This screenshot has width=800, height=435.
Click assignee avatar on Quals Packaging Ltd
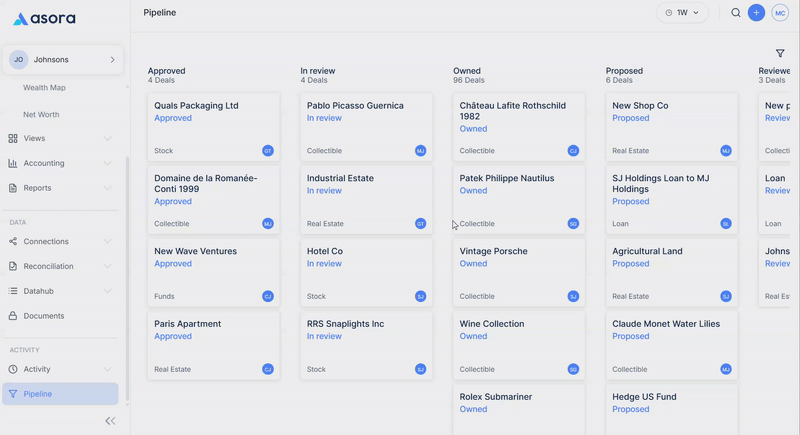(x=268, y=150)
